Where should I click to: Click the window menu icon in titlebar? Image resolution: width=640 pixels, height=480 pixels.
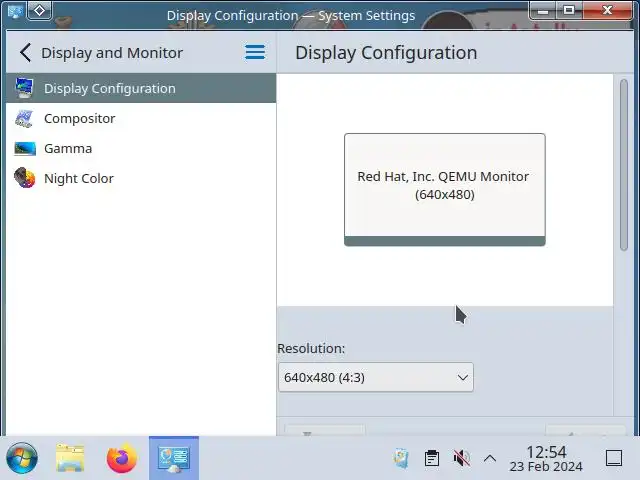16,11
